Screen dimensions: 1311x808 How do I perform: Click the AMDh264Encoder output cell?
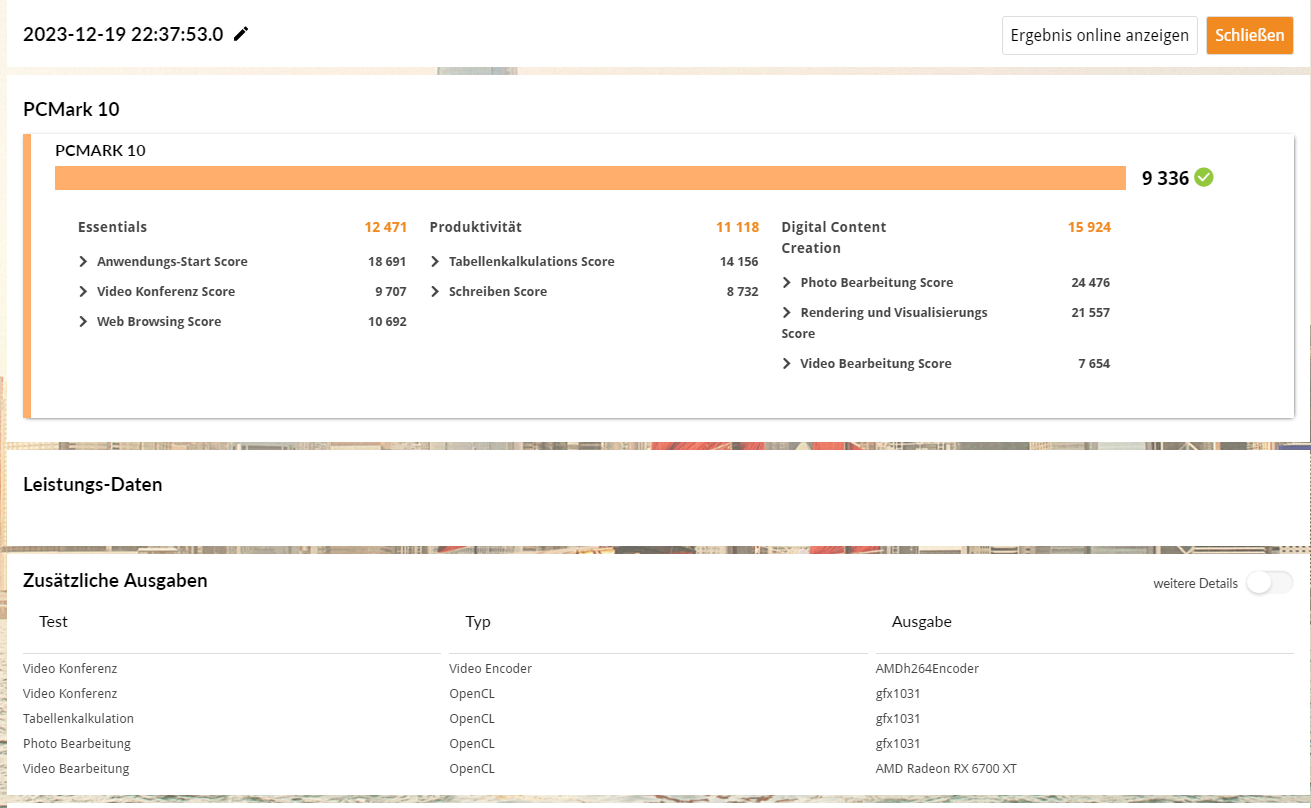coord(927,669)
